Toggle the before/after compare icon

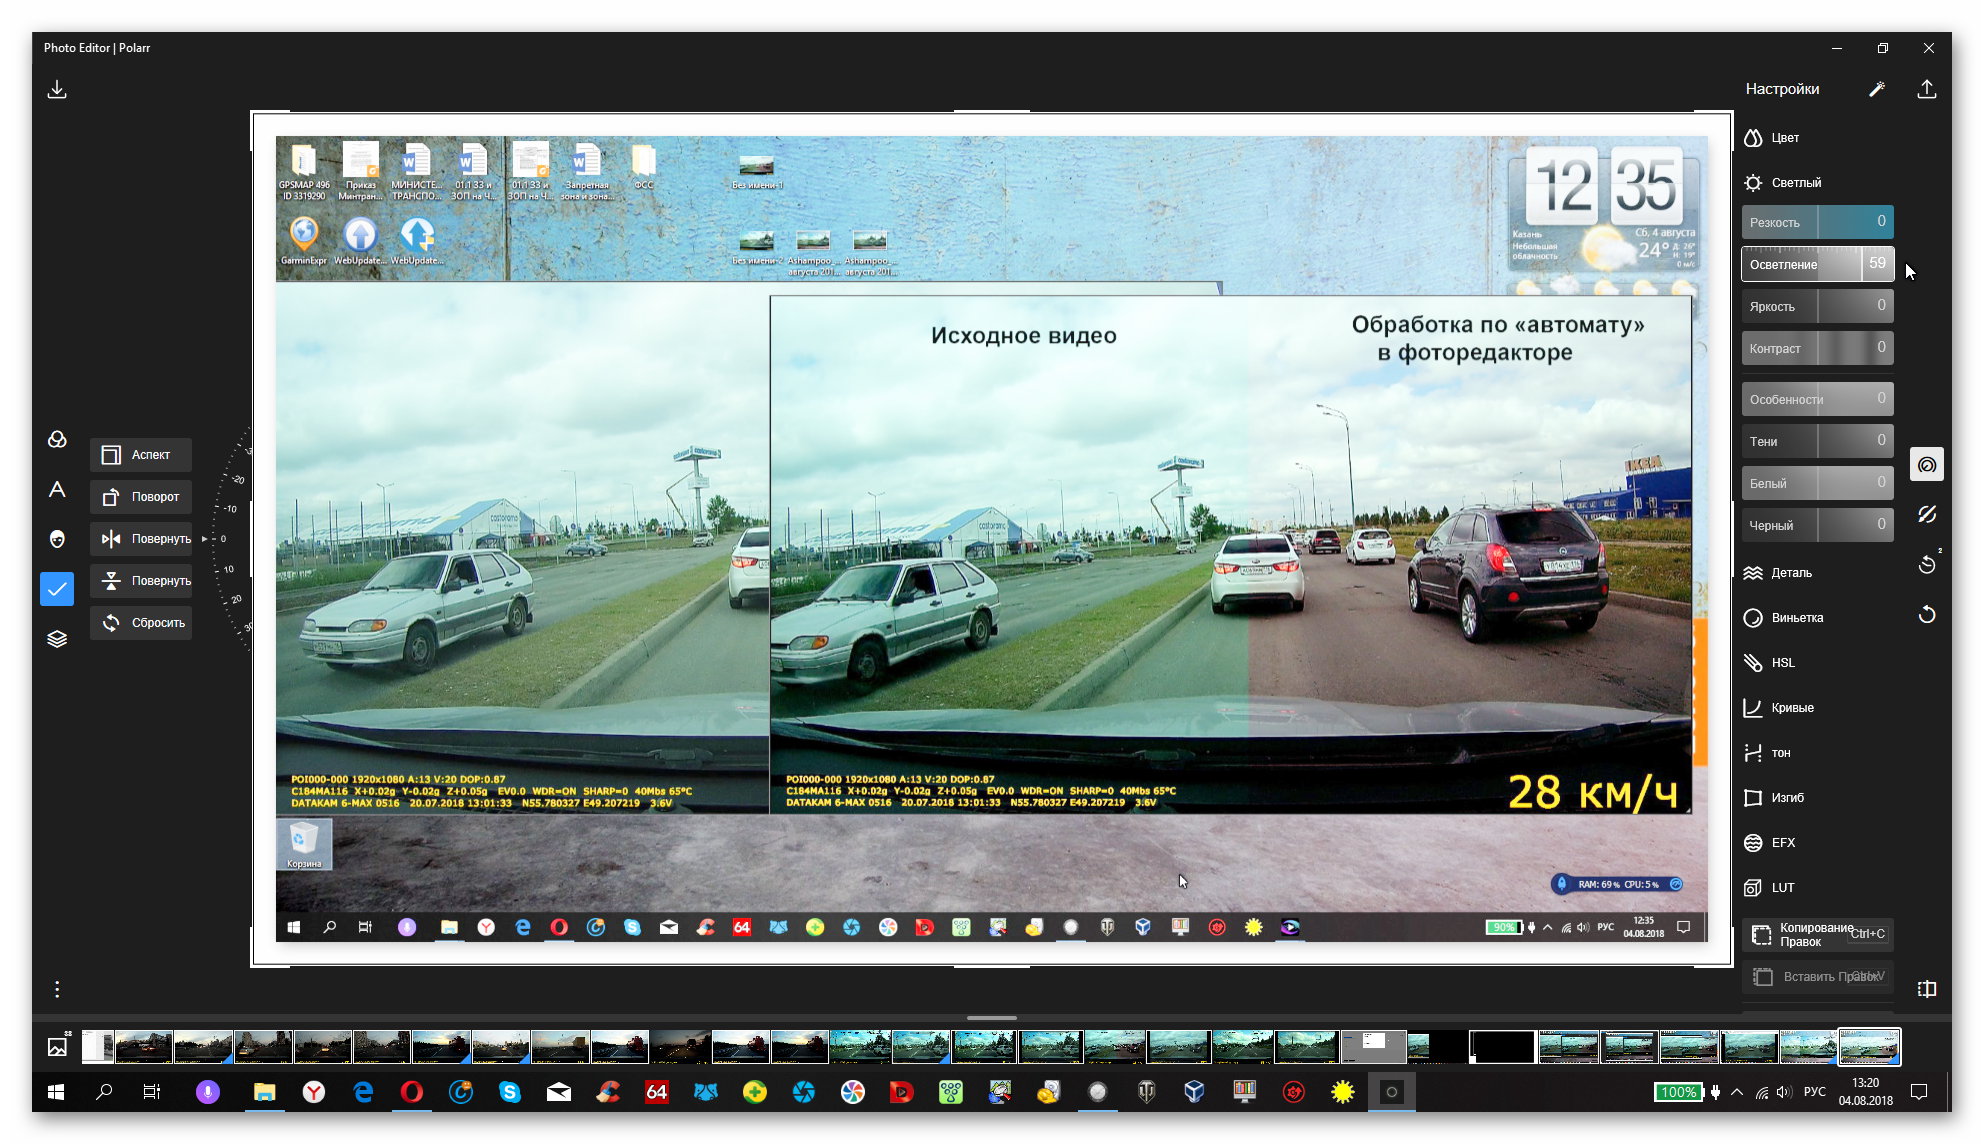tap(1926, 989)
